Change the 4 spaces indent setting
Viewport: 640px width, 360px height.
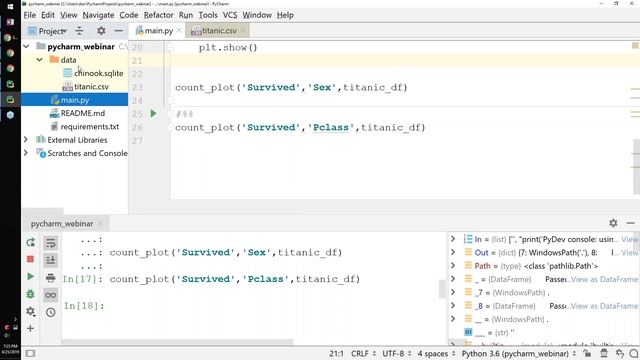(x=436, y=353)
